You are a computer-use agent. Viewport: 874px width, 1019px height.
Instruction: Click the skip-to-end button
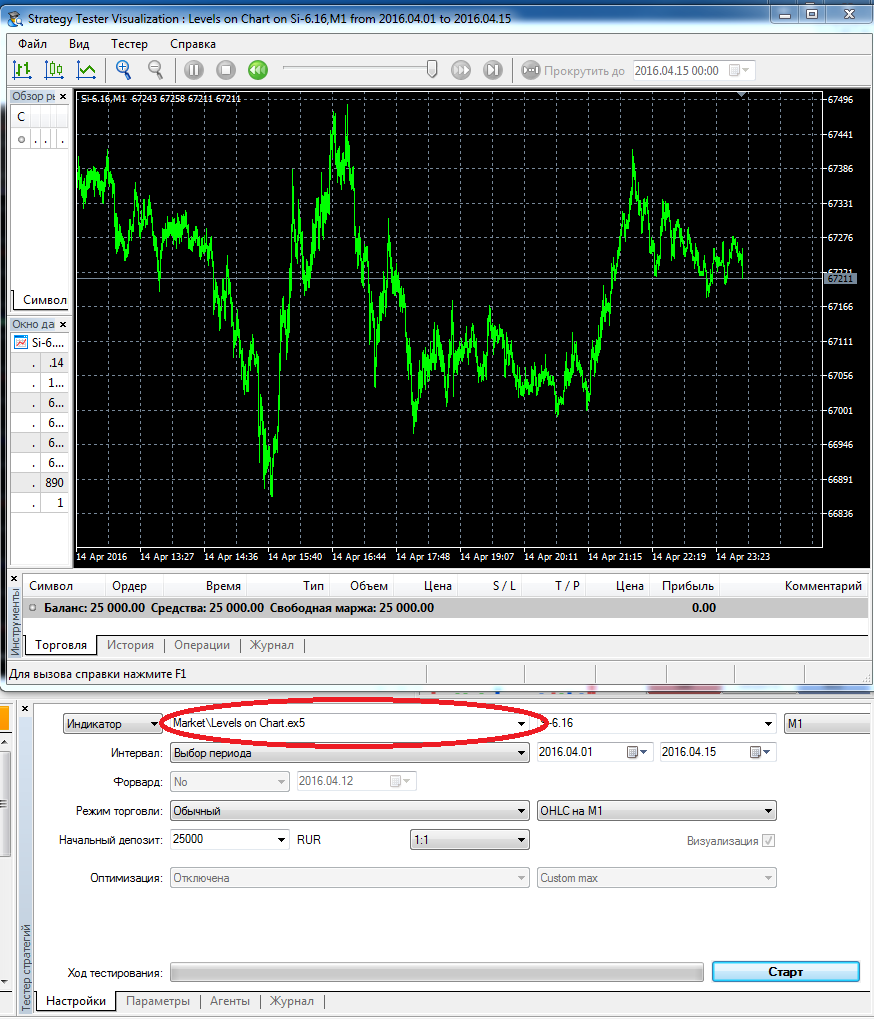[493, 70]
